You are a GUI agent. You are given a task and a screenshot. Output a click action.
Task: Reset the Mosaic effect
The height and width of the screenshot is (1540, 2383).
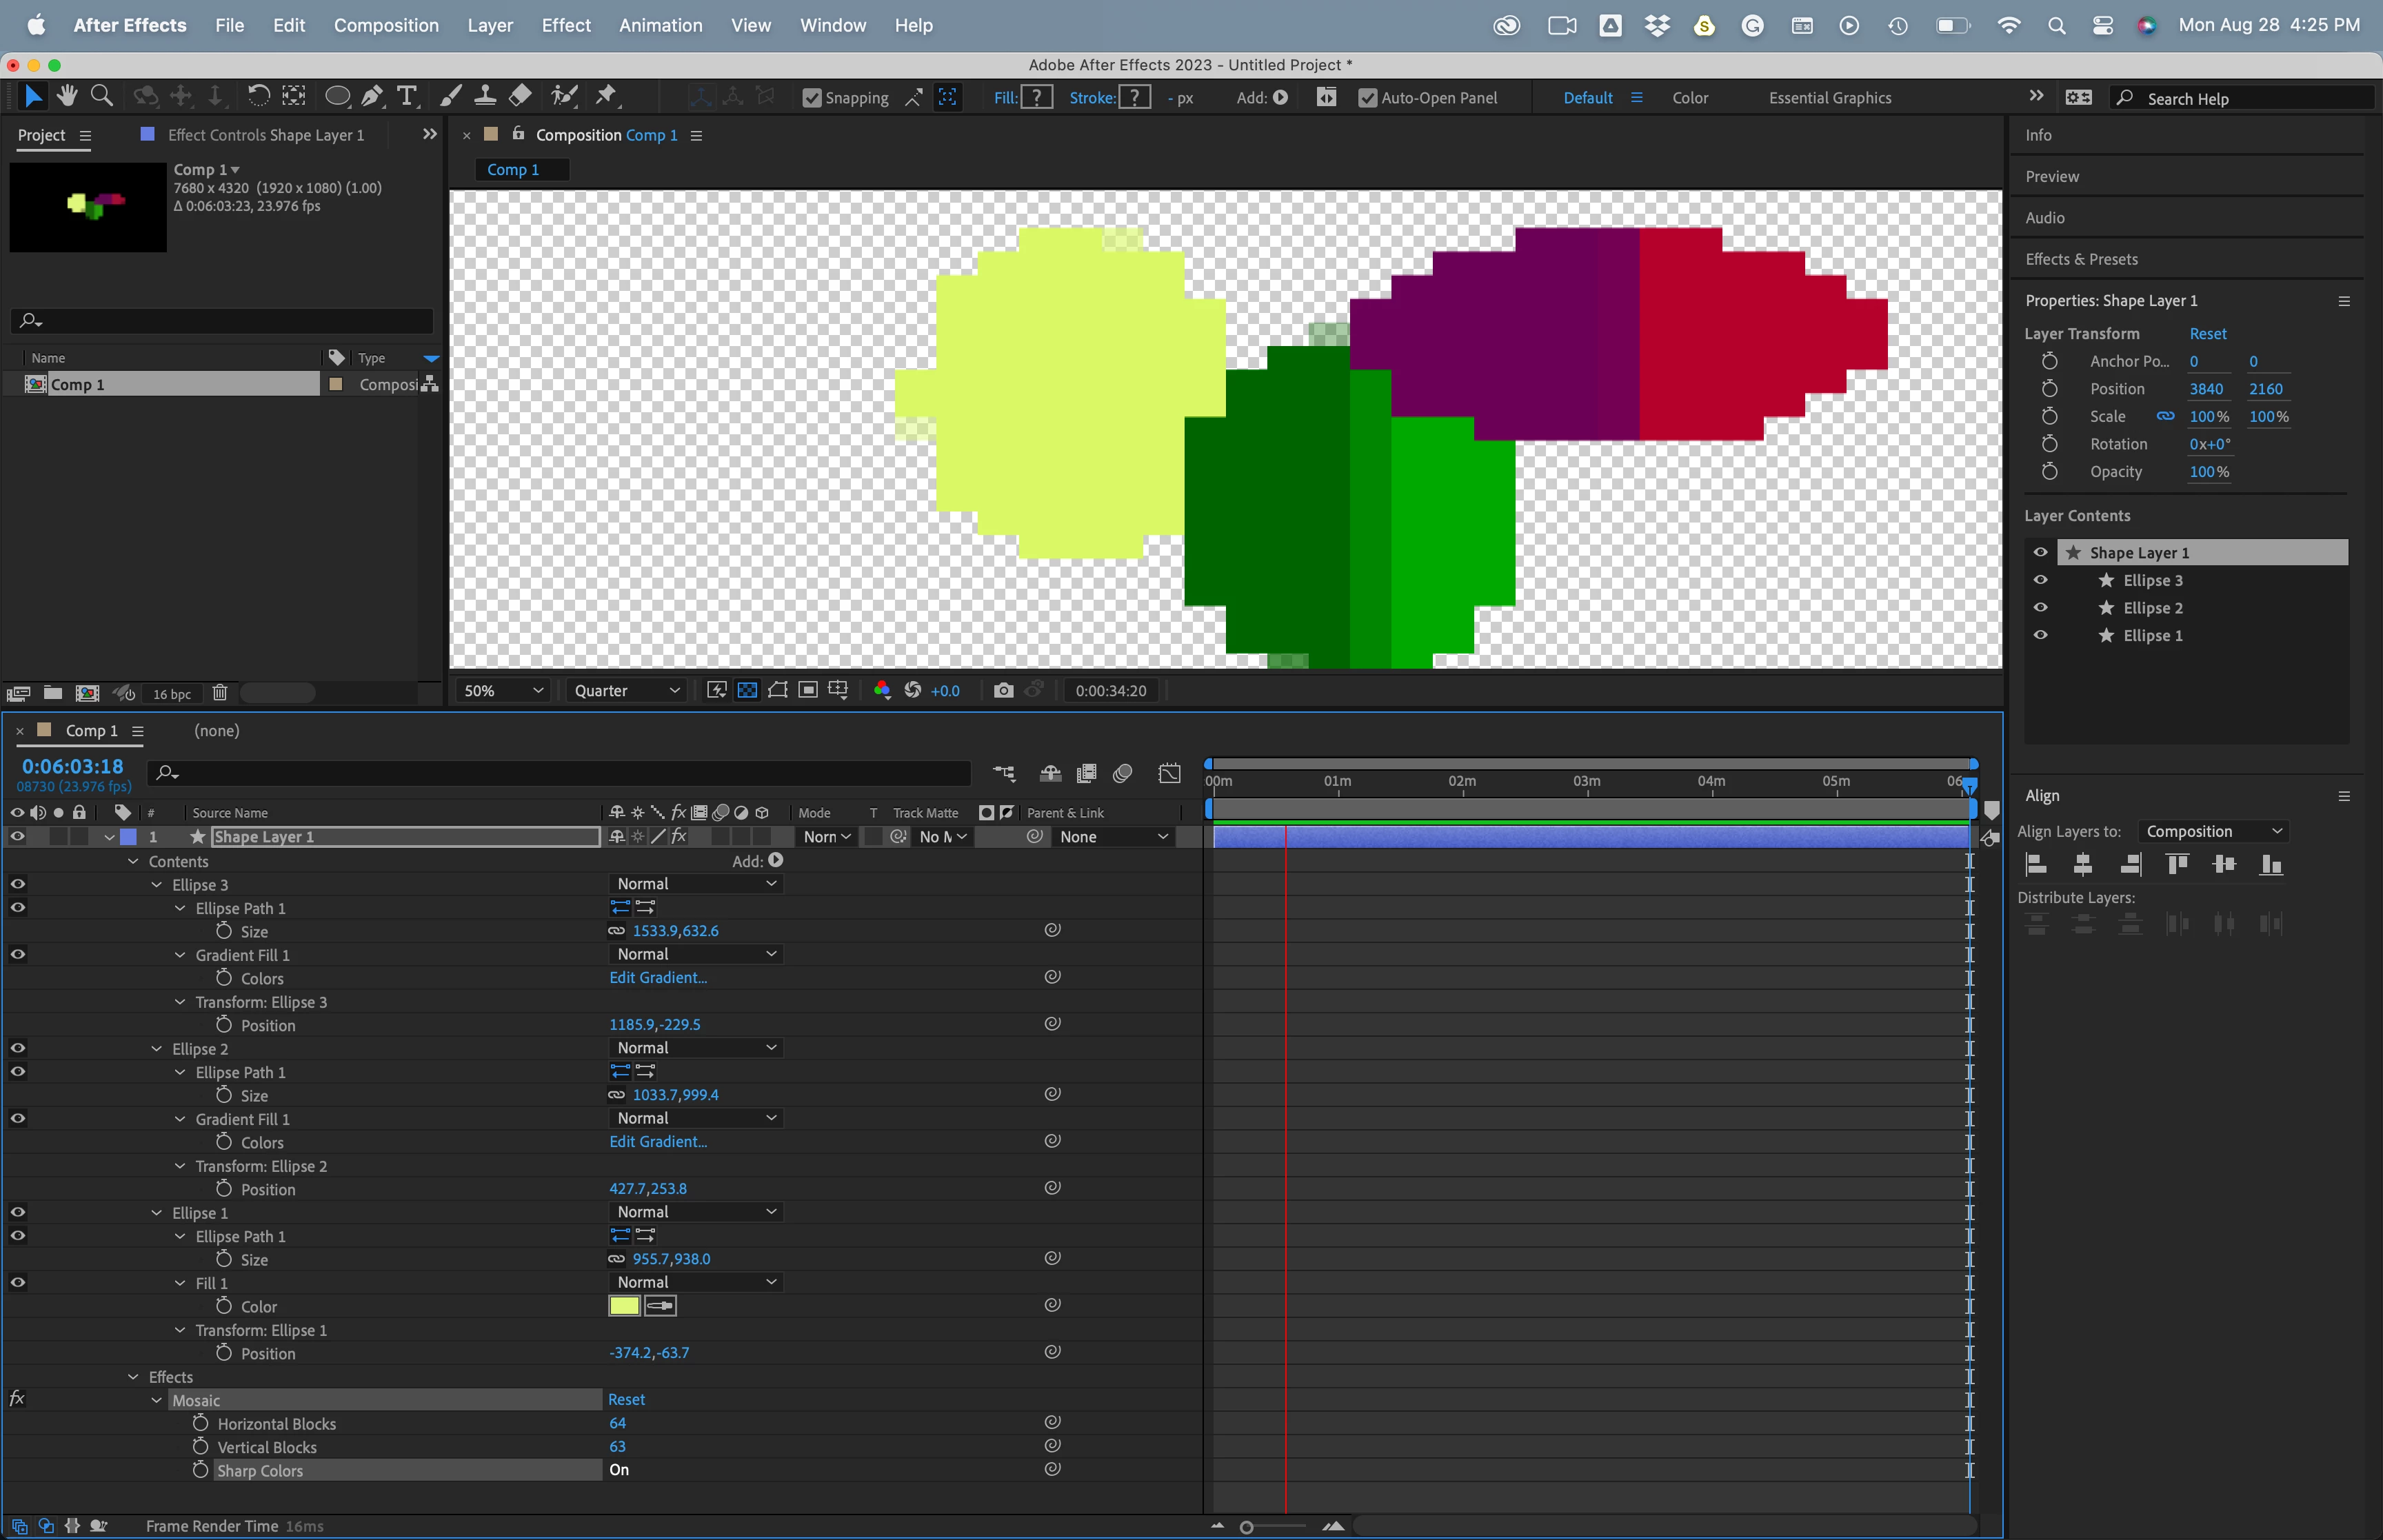[626, 1399]
